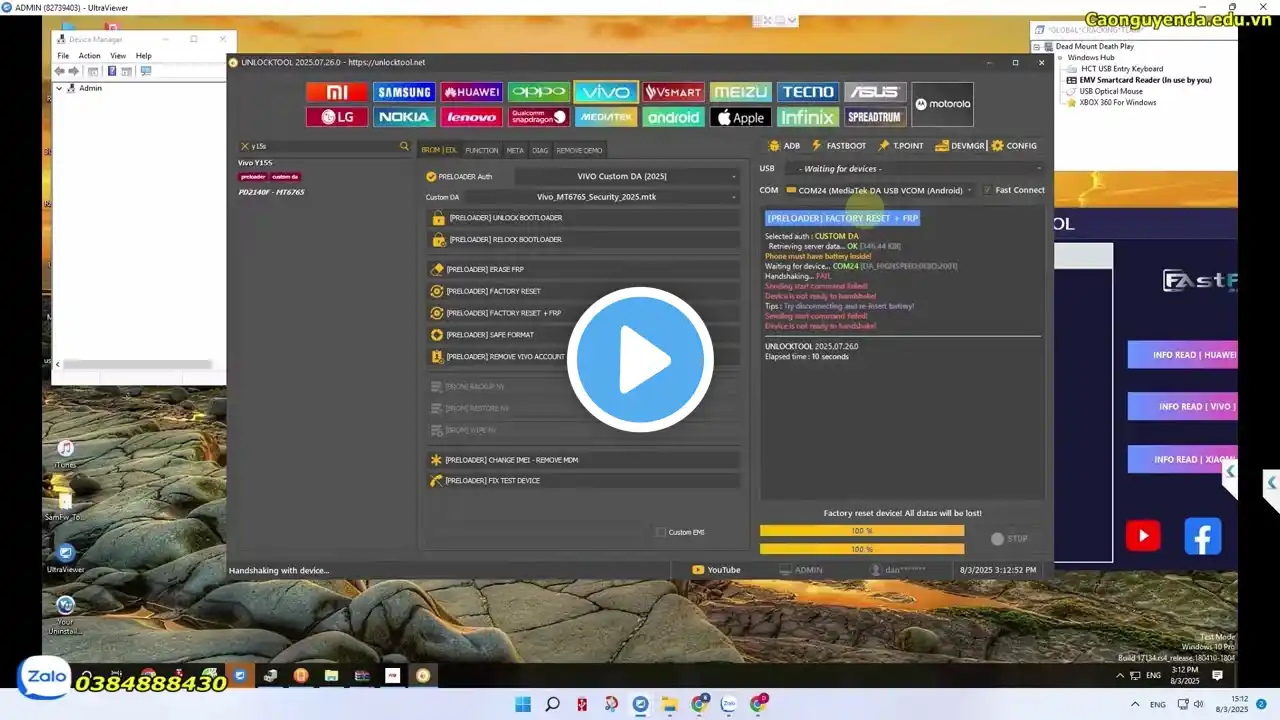Open the CONFIG settings
The height and width of the screenshot is (720, 1280).
tap(1014, 146)
